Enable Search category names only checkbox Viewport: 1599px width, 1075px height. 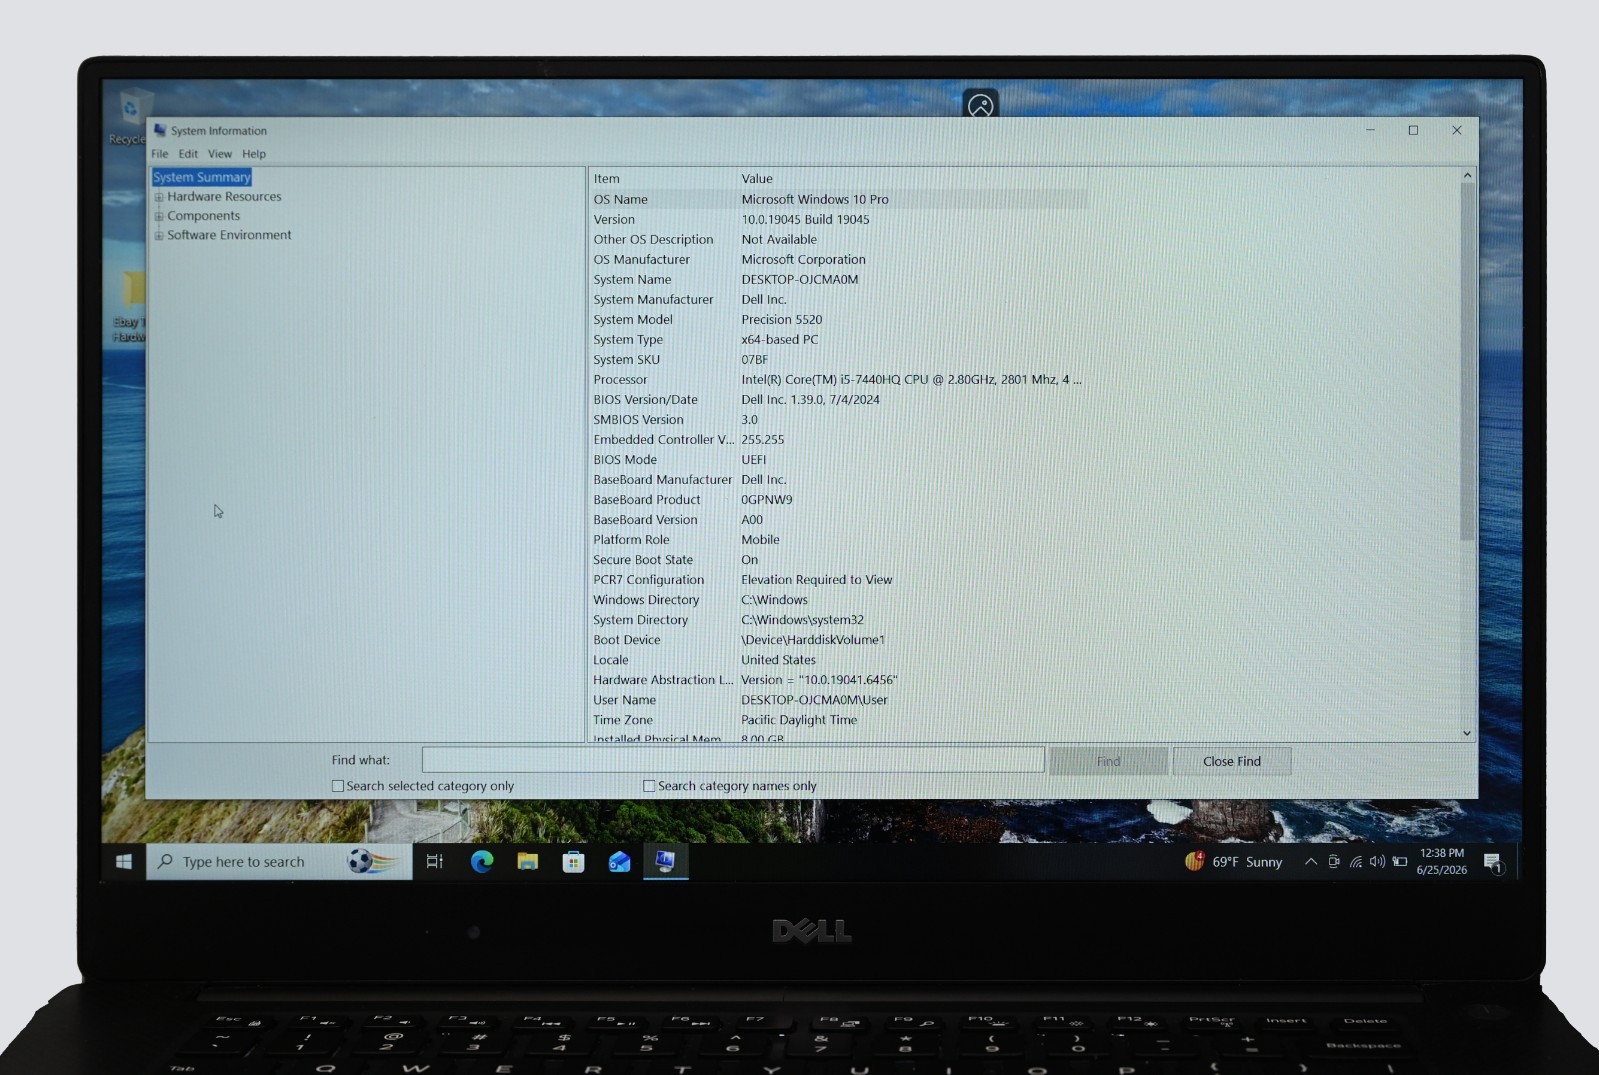point(649,786)
